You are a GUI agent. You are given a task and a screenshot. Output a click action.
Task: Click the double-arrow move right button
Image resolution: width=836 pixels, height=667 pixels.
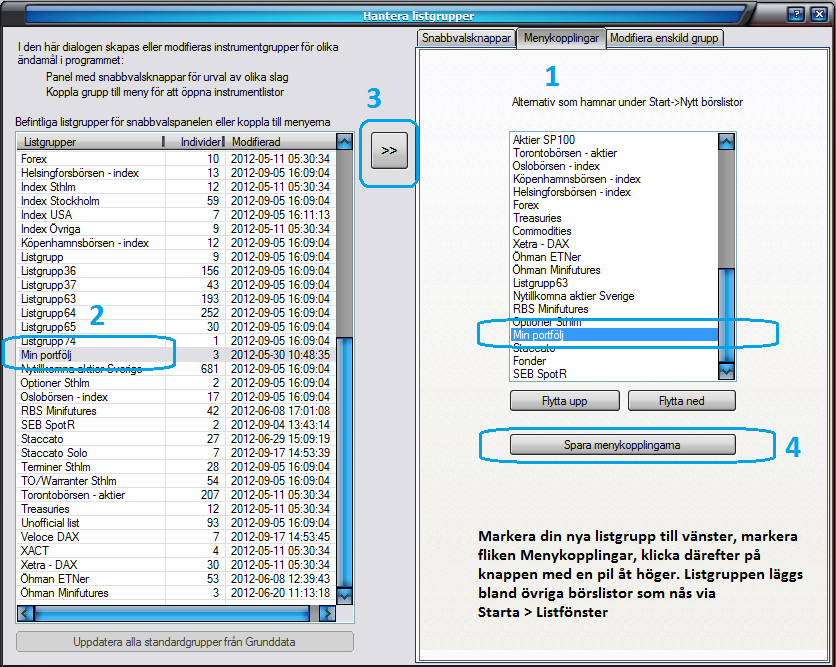pyautogui.click(x=389, y=150)
